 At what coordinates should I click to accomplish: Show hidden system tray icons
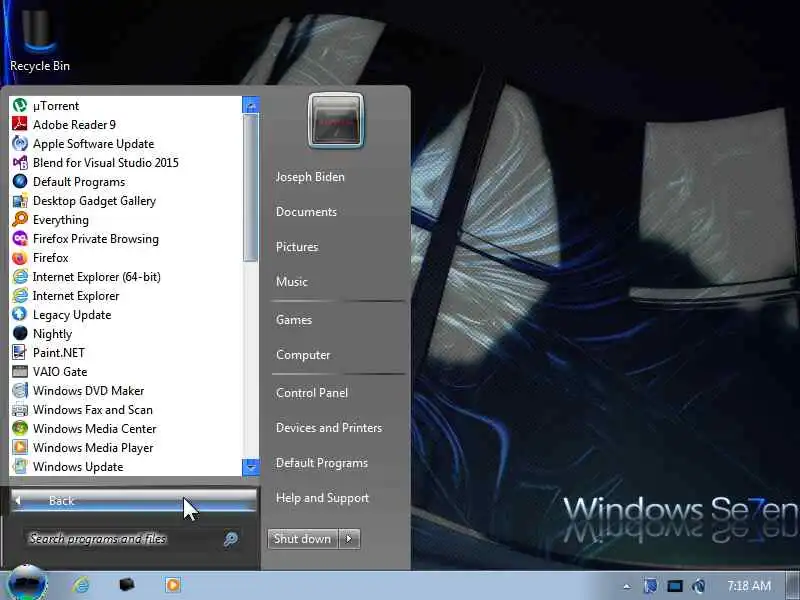tap(627, 586)
